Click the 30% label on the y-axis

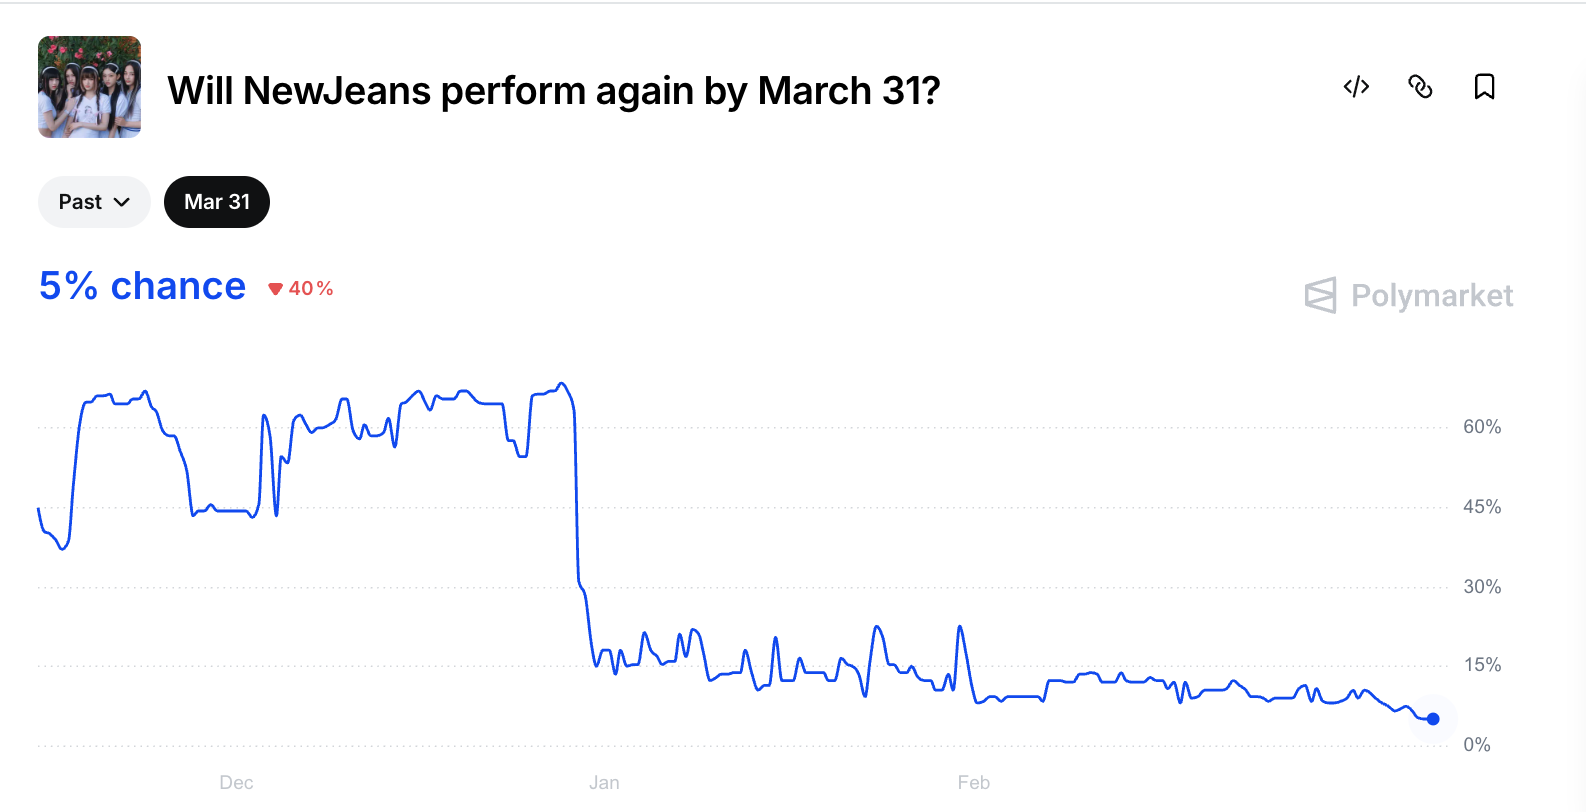point(1481,587)
